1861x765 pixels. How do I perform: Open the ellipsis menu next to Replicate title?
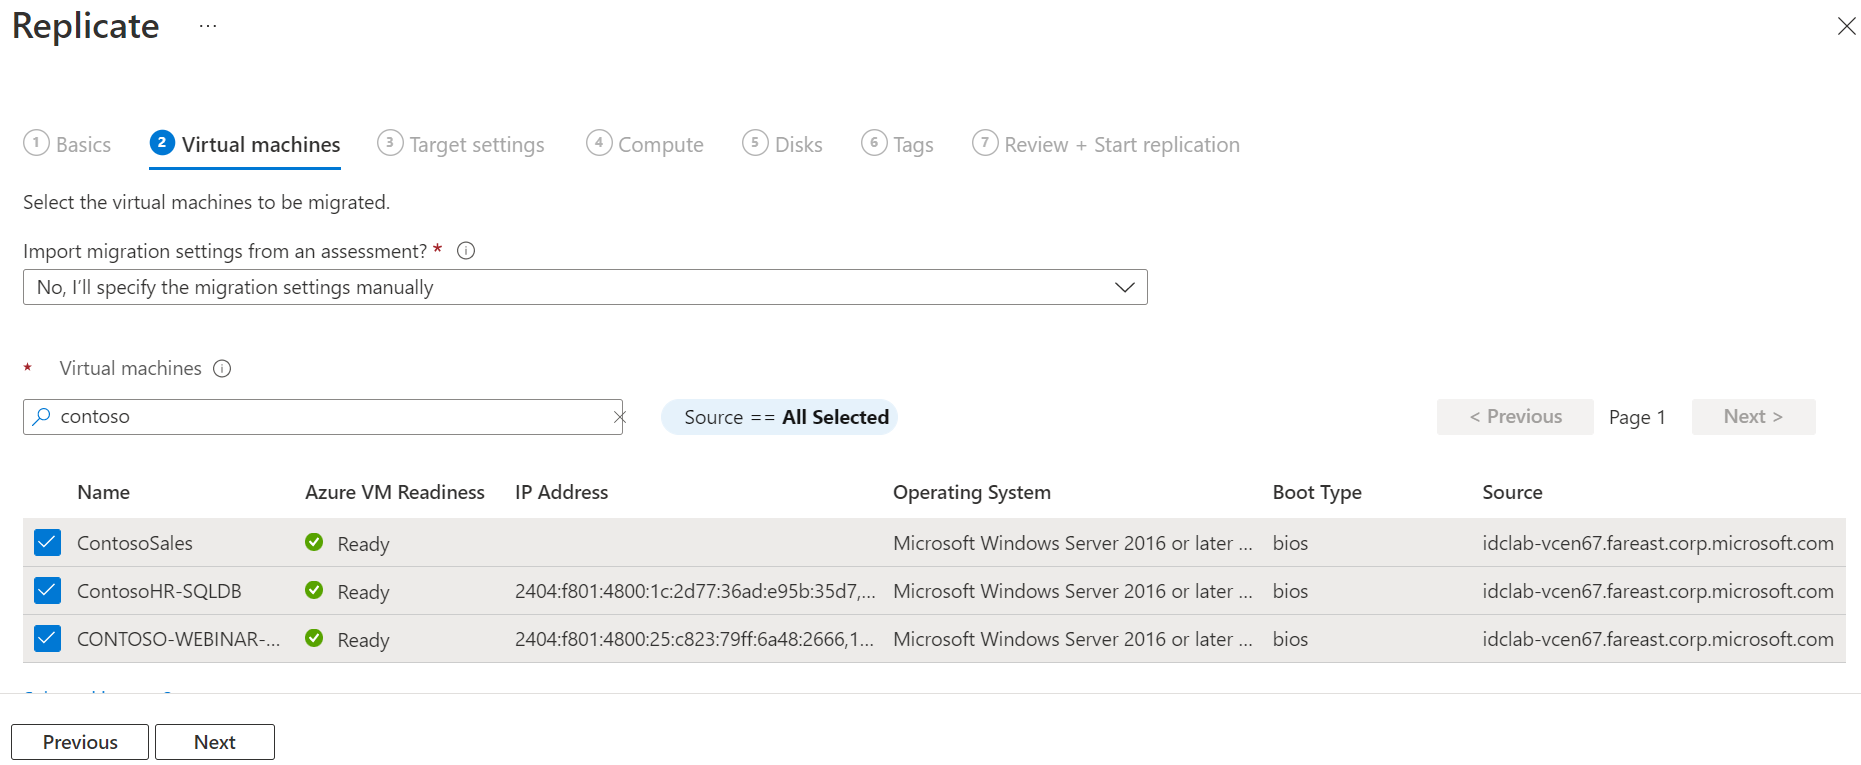tap(207, 26)
